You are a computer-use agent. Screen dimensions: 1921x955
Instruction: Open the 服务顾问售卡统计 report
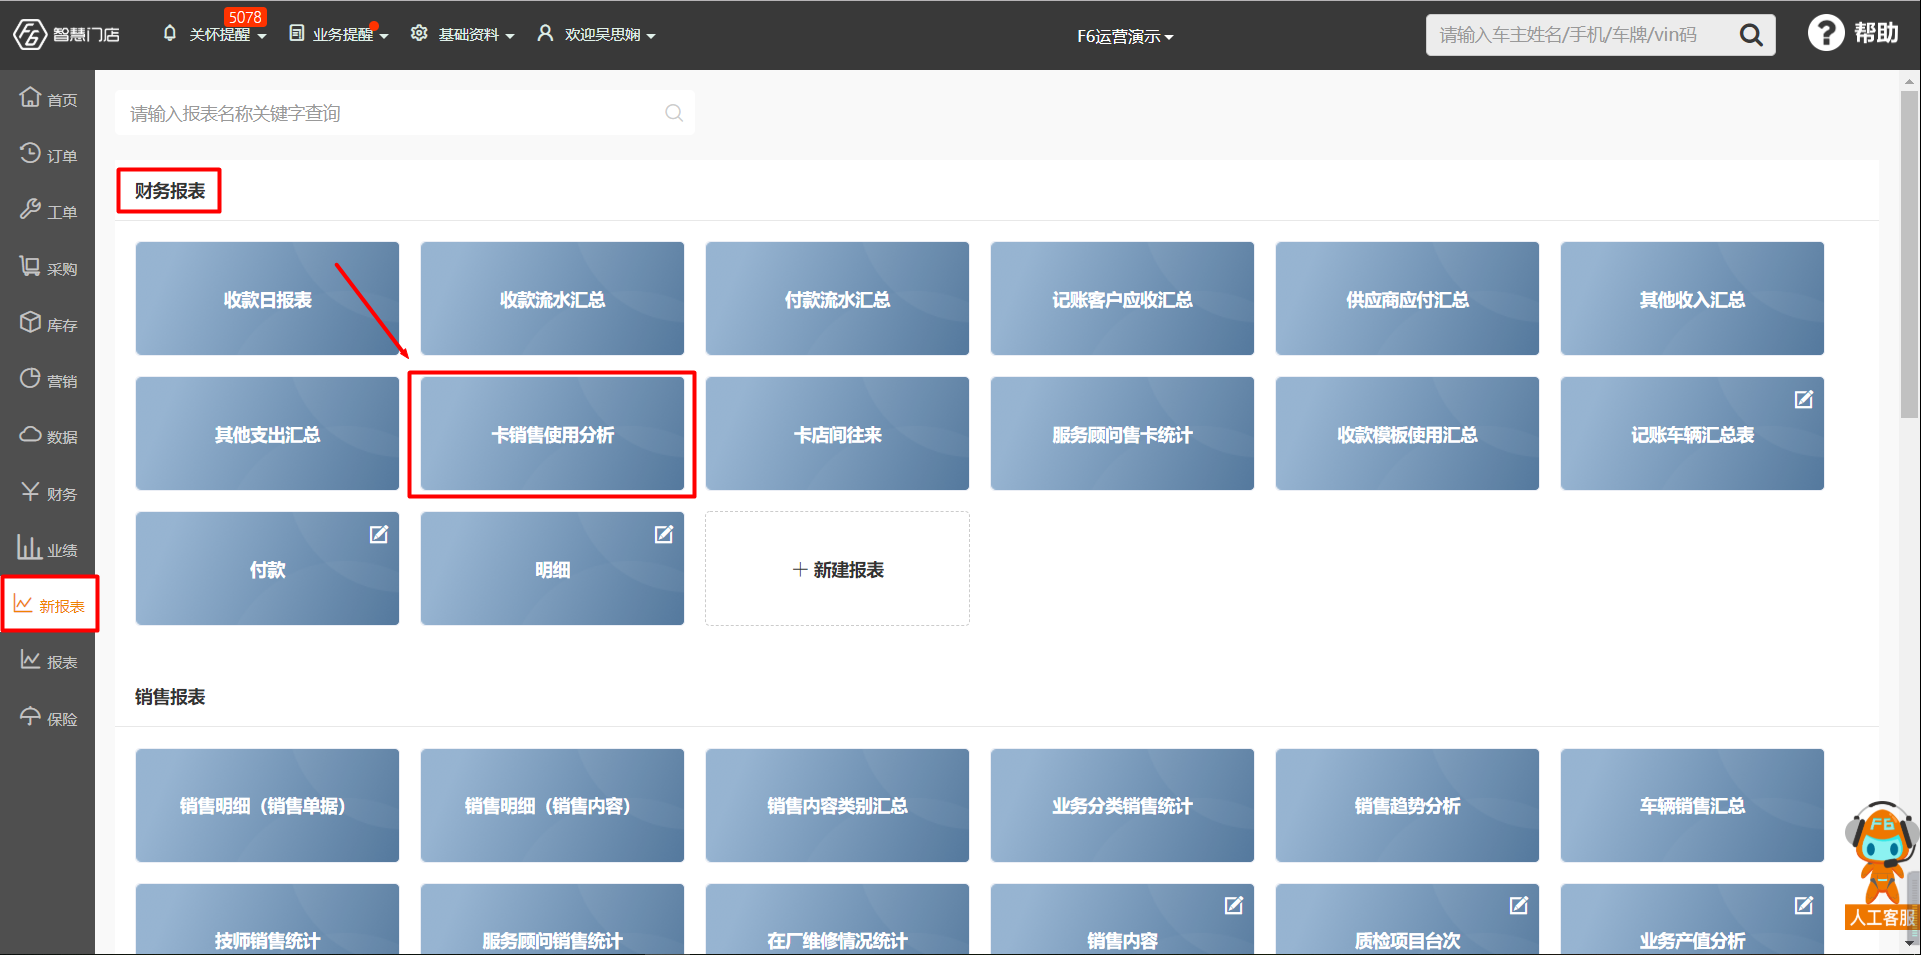click(x=1122, y=433)
